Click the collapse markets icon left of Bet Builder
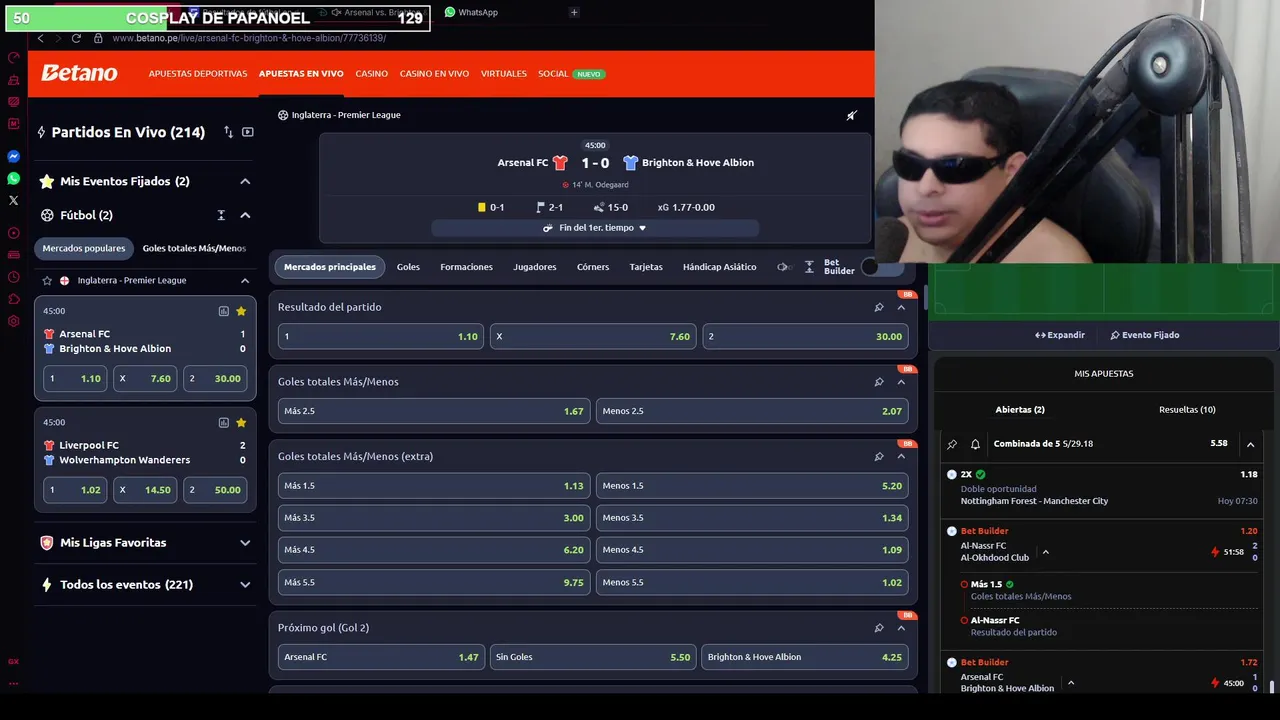This screenshot has width=1280, height=720. click(x=809, y=267)
